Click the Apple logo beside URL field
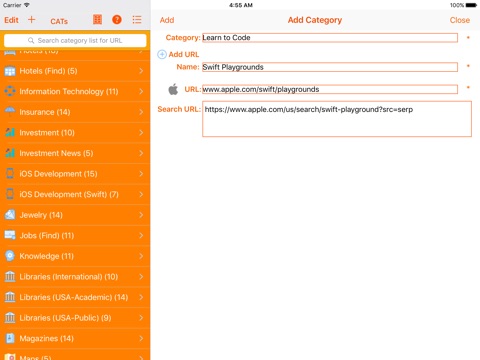The height and width of the screenshot is (360, 480). pos(173,89)
